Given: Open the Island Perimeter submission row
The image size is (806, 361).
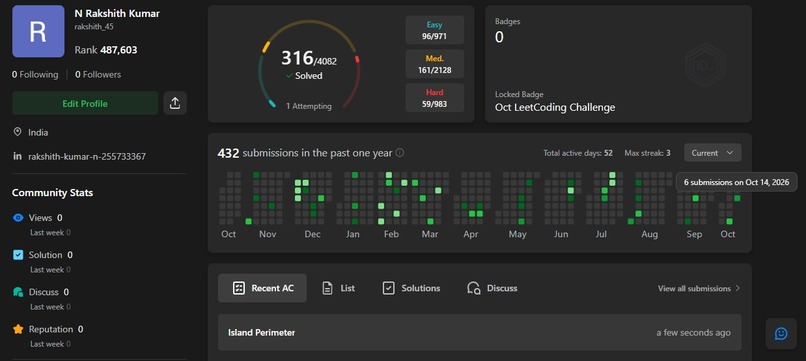Looking at the screenshot, I should pos(479,333).
